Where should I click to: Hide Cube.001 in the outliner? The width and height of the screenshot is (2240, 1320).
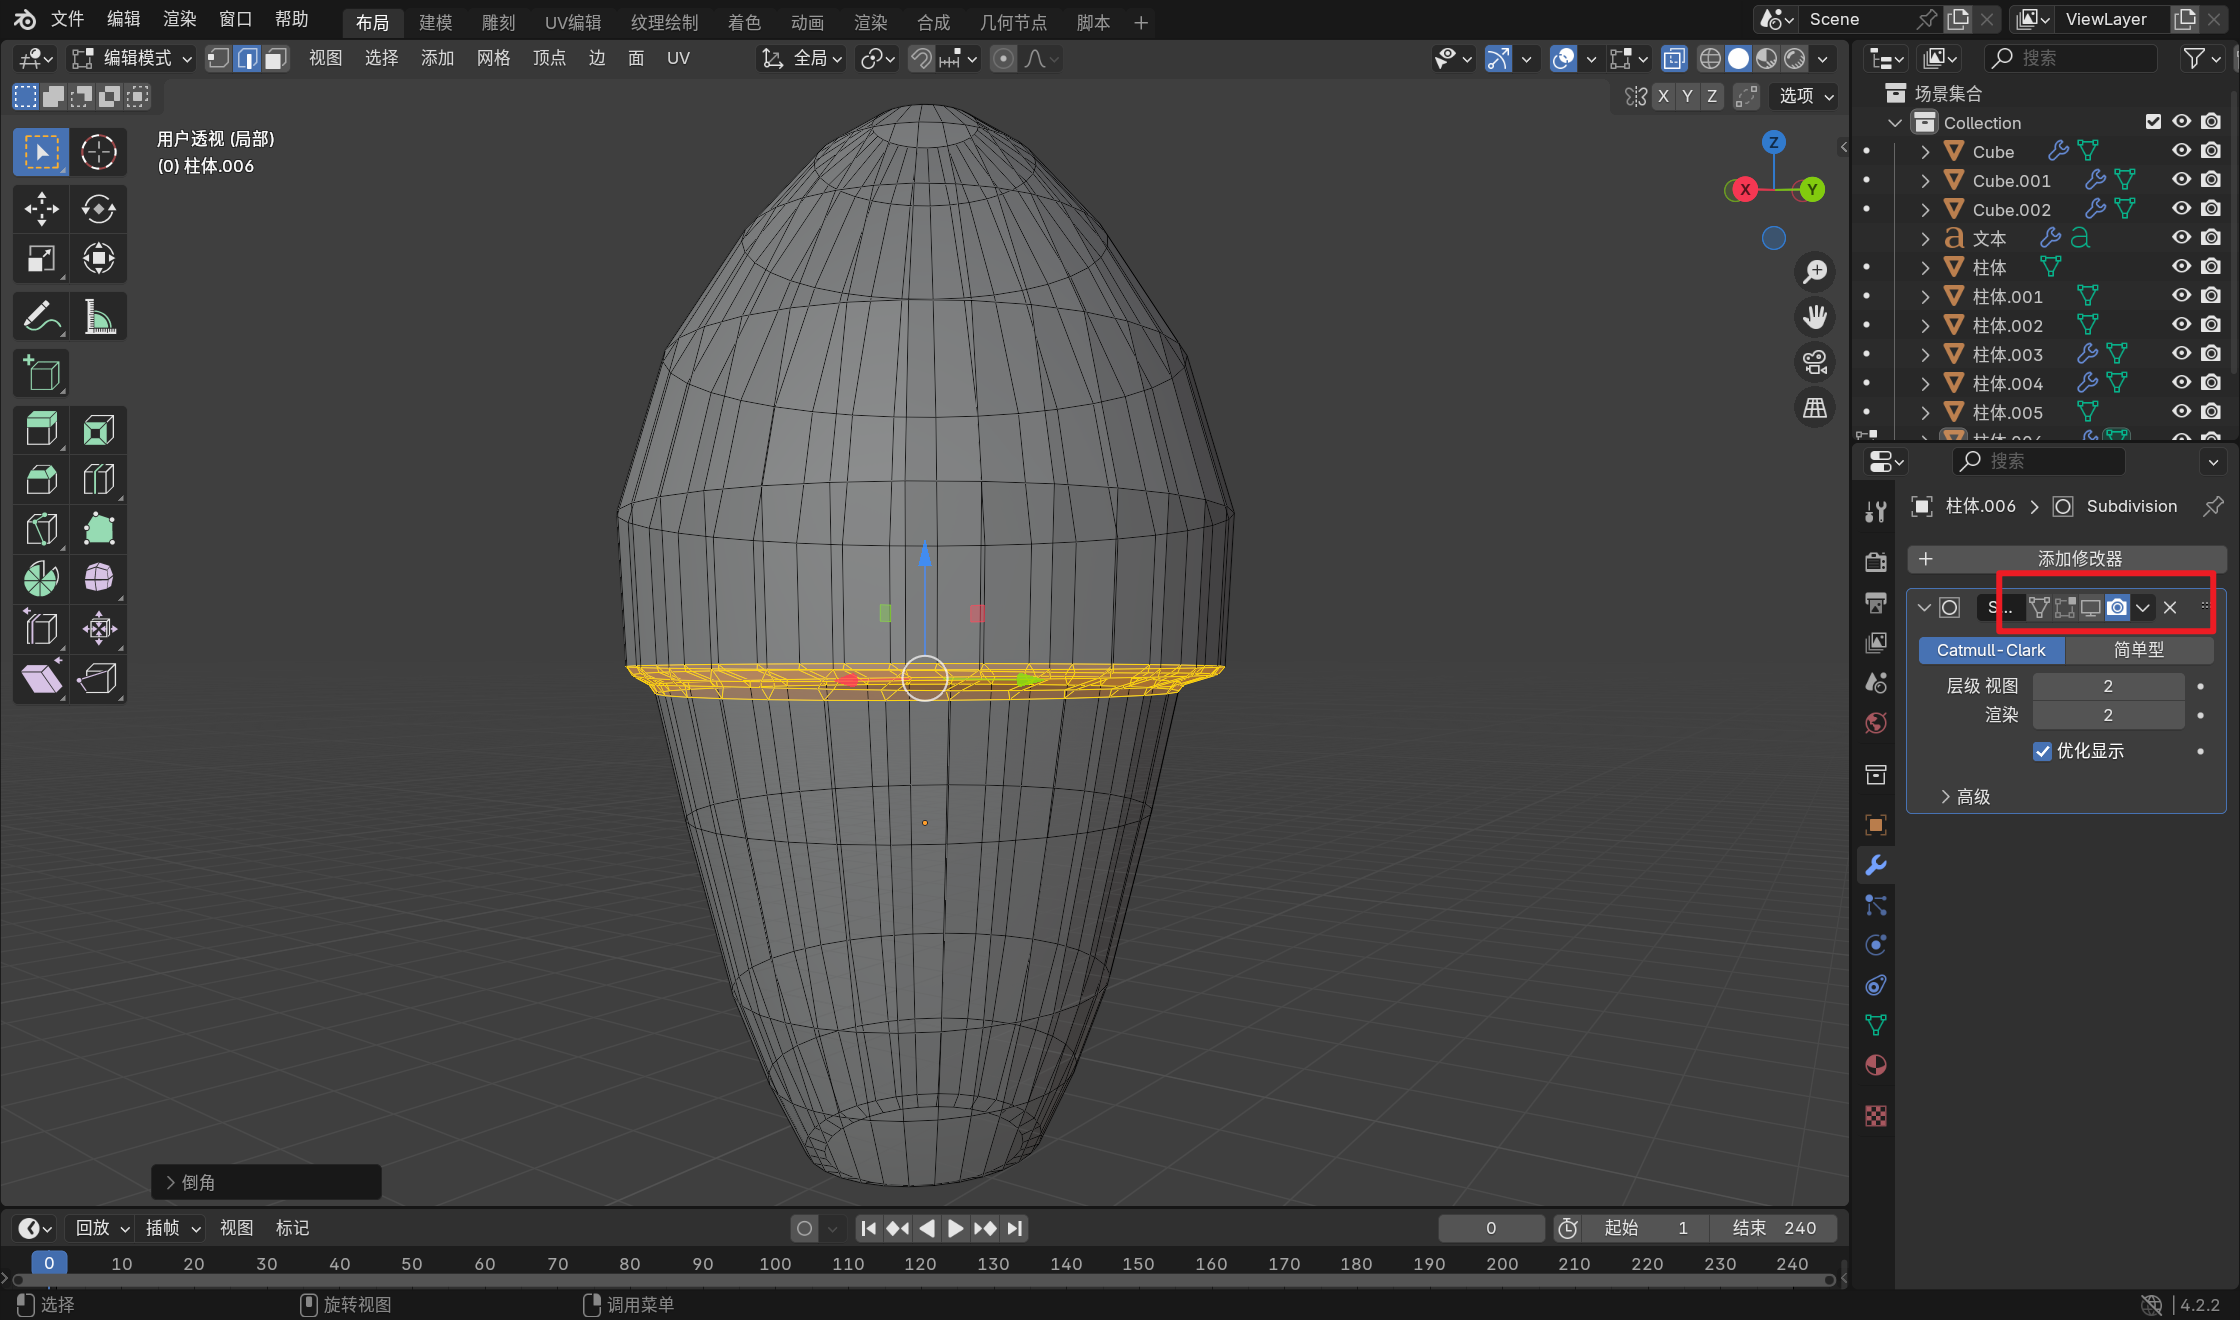point(2181,180)
